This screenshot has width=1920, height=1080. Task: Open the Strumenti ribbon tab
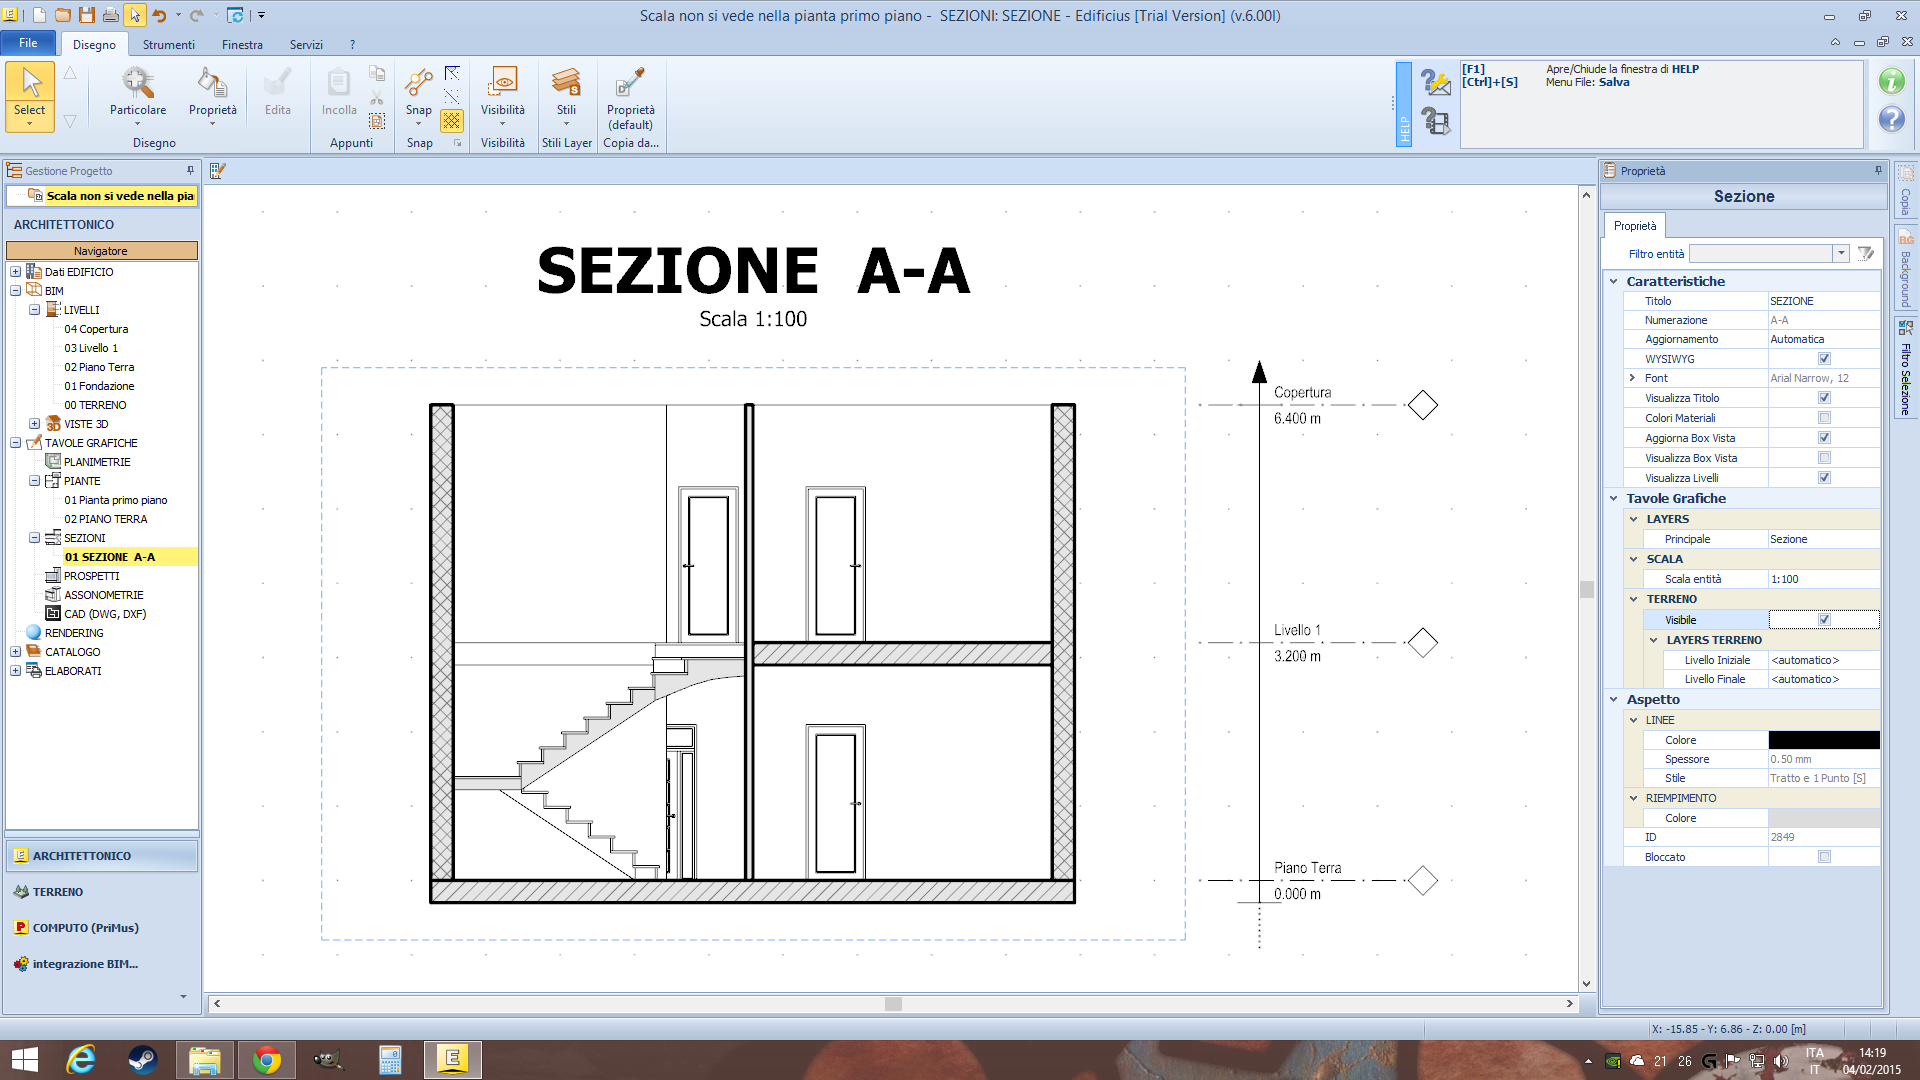(x=168, y=45)
